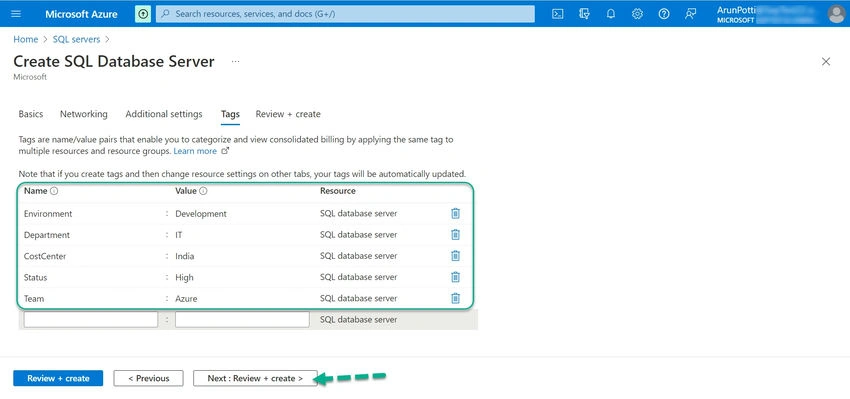Image resolution: width=850 pixels, height=399 pixels.
Task: Click the ArunPotti account name
Action: 736,10
